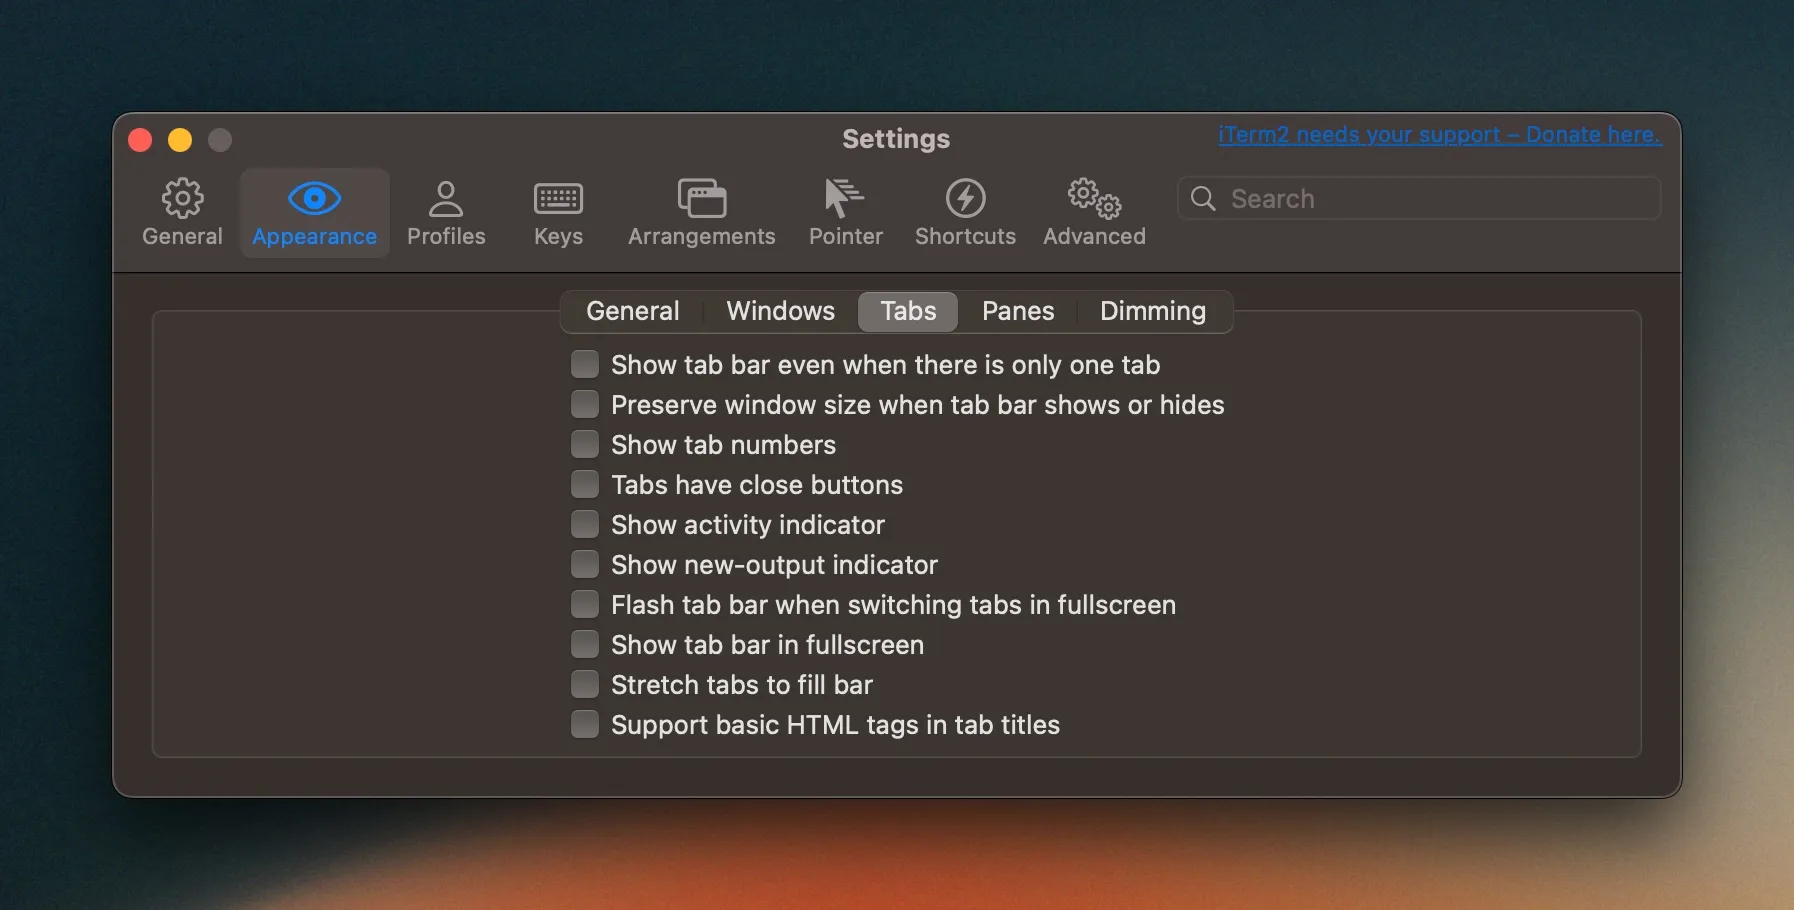Enable Show activity indicator

tap(585, 524)
